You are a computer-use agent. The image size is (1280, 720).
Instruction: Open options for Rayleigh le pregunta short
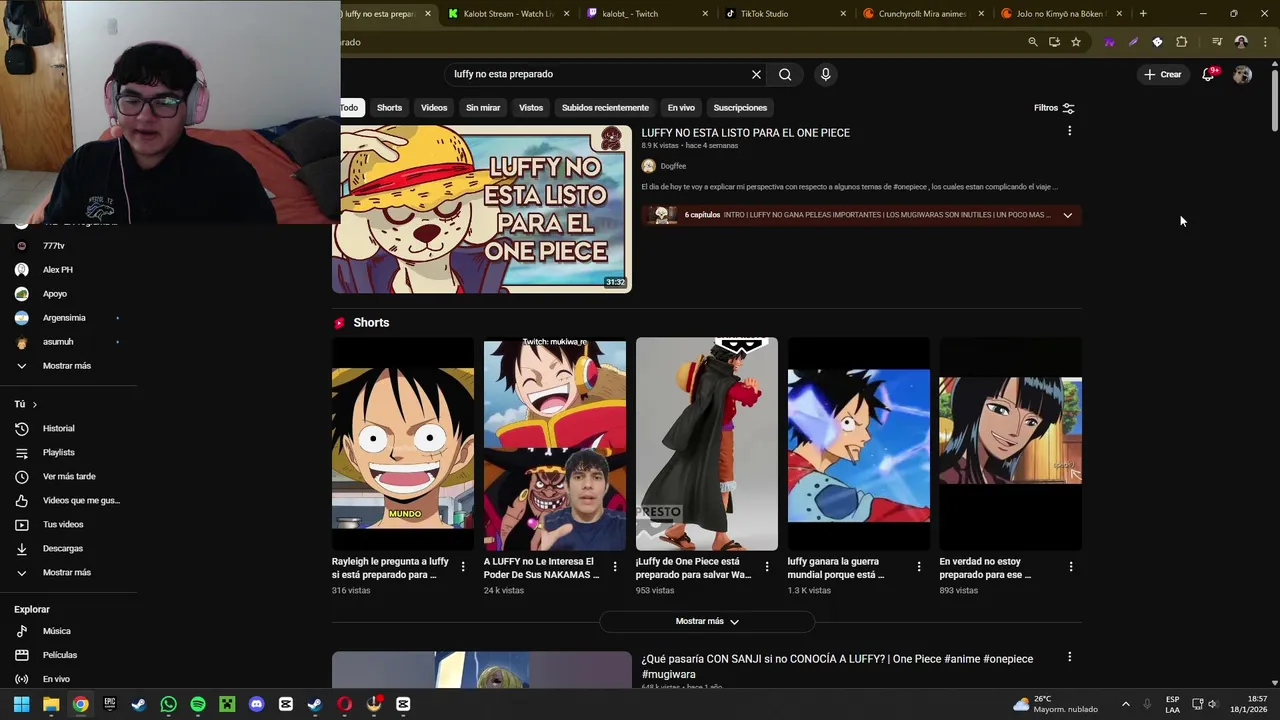click(x=463, y=567)
